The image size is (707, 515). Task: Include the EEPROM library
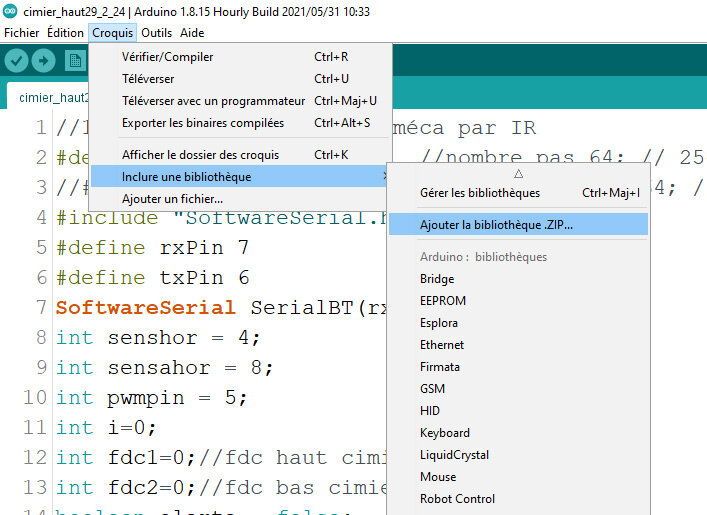(x=518, y=301)
